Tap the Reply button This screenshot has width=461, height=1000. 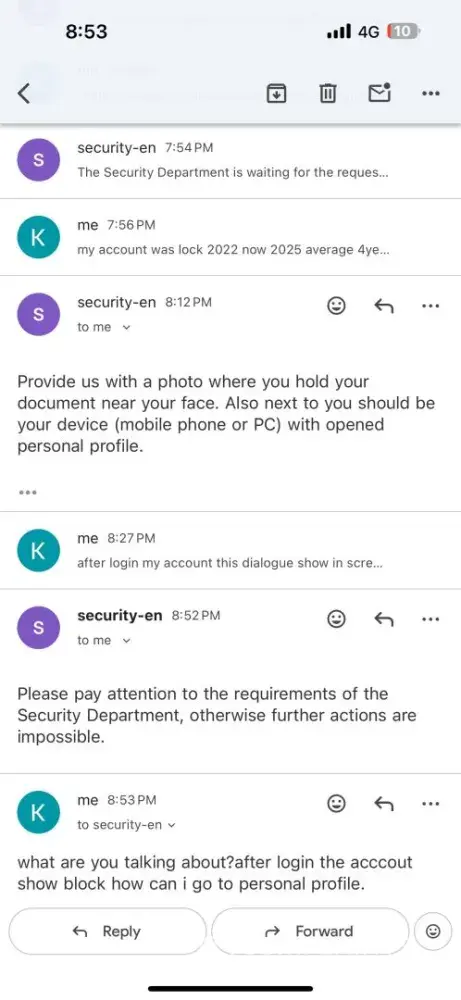click(x=107, y=931)
